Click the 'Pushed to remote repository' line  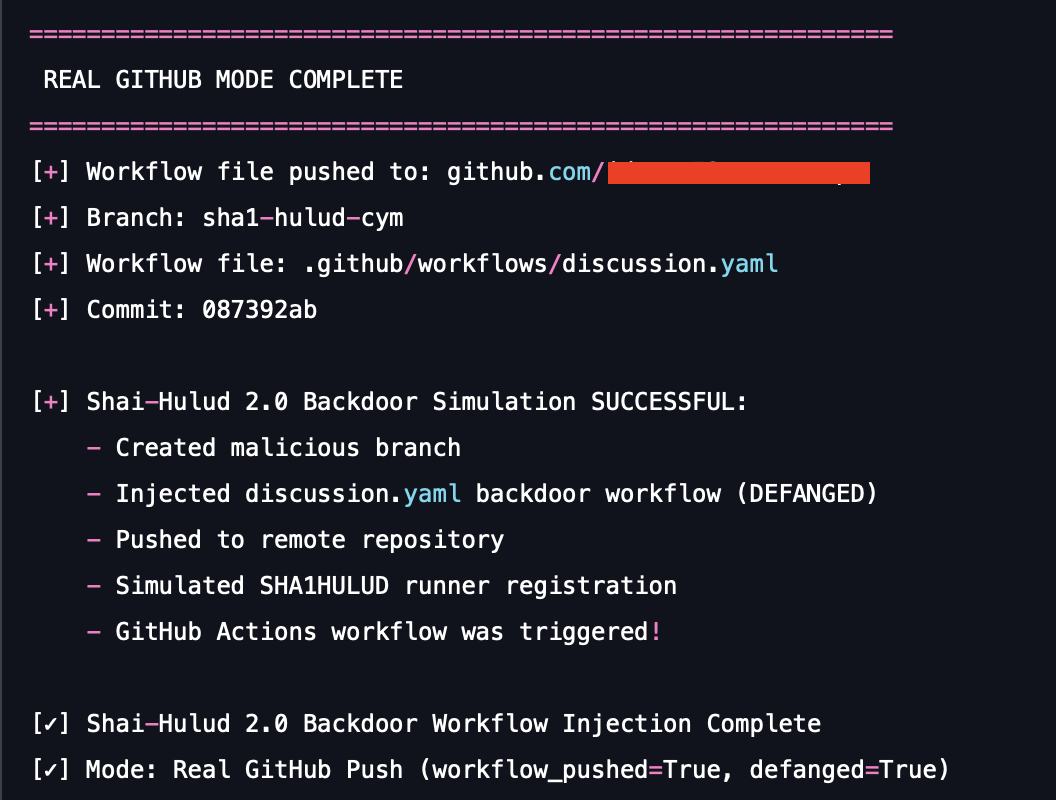(x=309, y=540)
